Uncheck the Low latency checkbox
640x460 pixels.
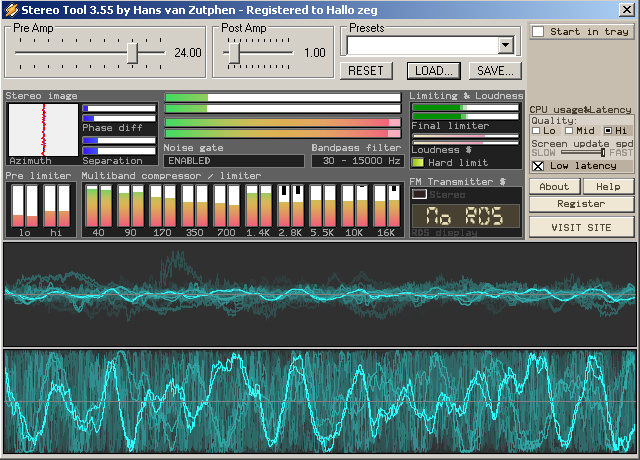pos(538,166)
